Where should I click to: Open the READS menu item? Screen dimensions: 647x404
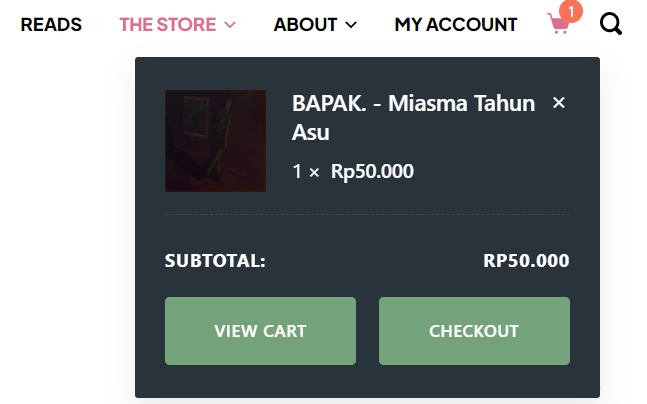point(51,25)
